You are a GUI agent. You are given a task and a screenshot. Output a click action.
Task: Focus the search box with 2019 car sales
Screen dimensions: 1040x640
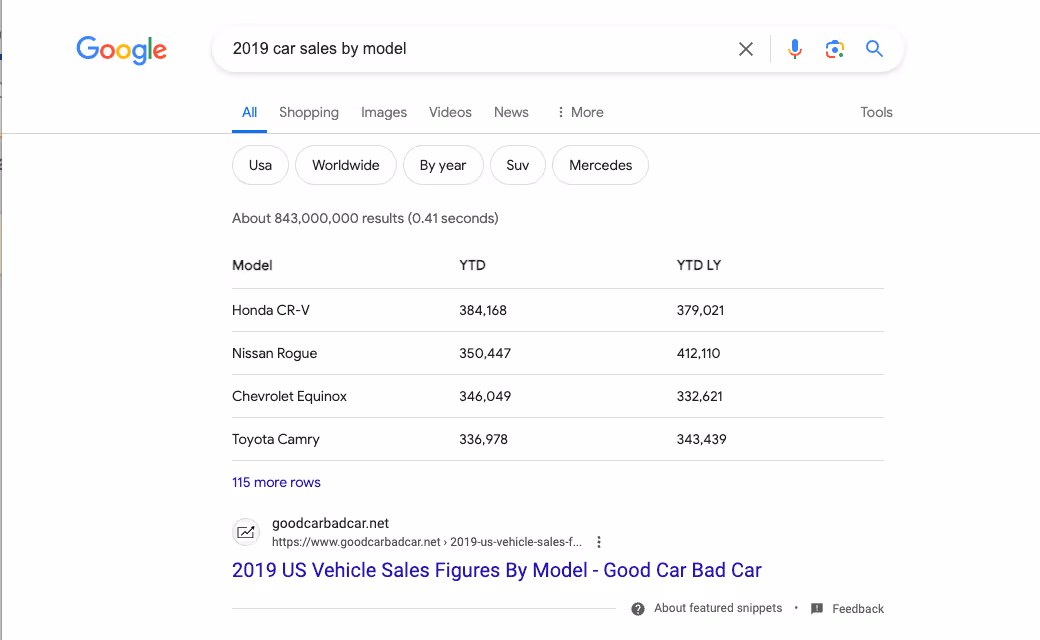[478, 49]
